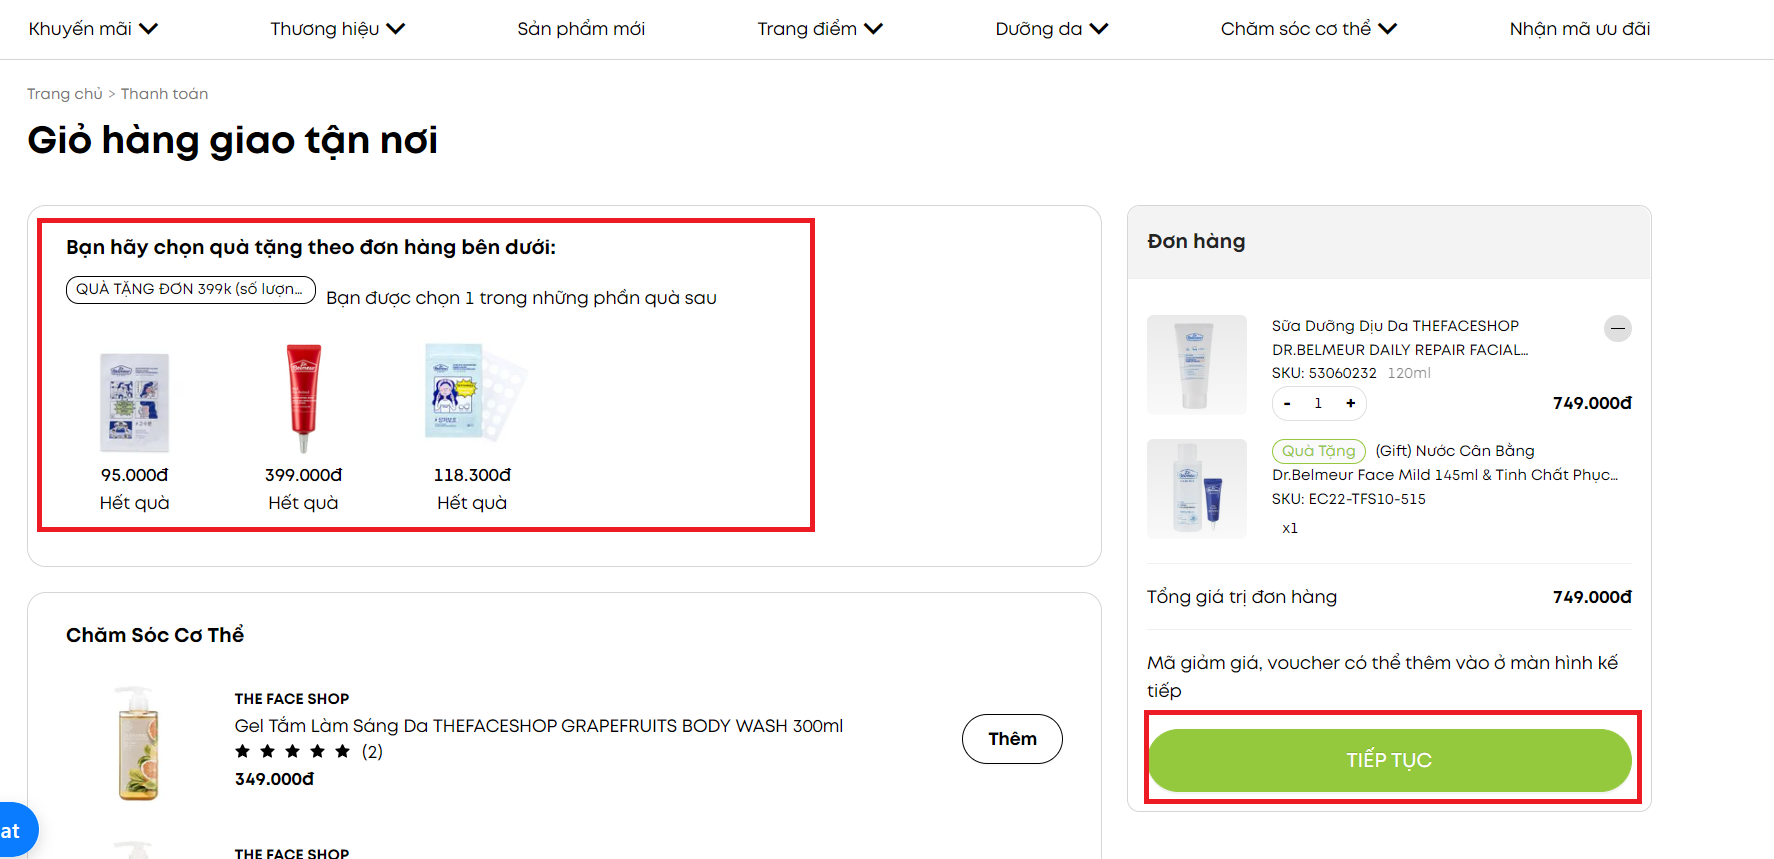Click the green TIẾP TỤC button
This screenshot has height=859, width=1774.
1389,760
